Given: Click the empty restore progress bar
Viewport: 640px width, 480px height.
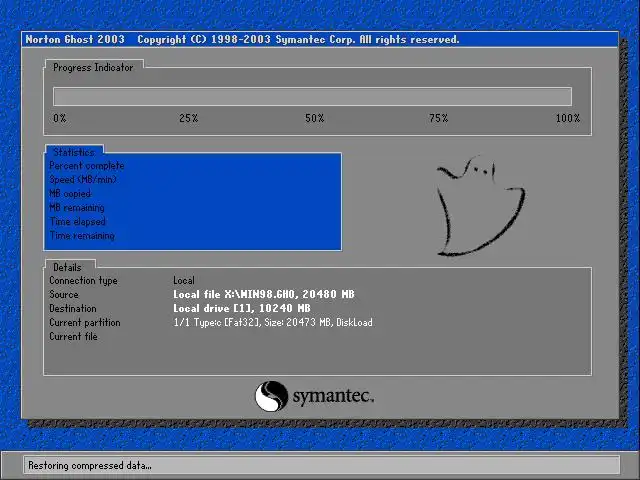Looking at the screenshot, I should click(x=312, y=97).
